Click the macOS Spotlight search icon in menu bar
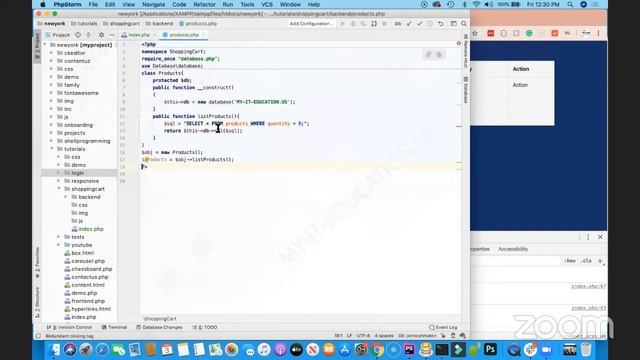Viewport: 640px width, 360px height. coord(570,4)
